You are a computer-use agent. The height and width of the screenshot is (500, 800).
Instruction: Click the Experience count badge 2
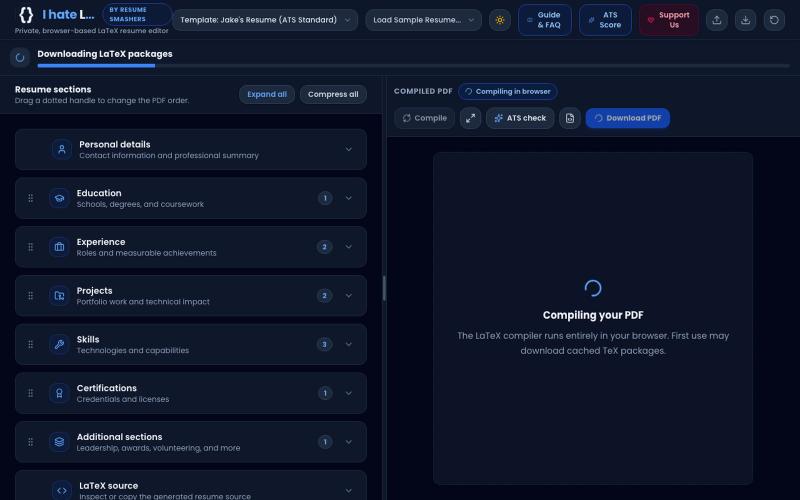(x=324, y=247)
